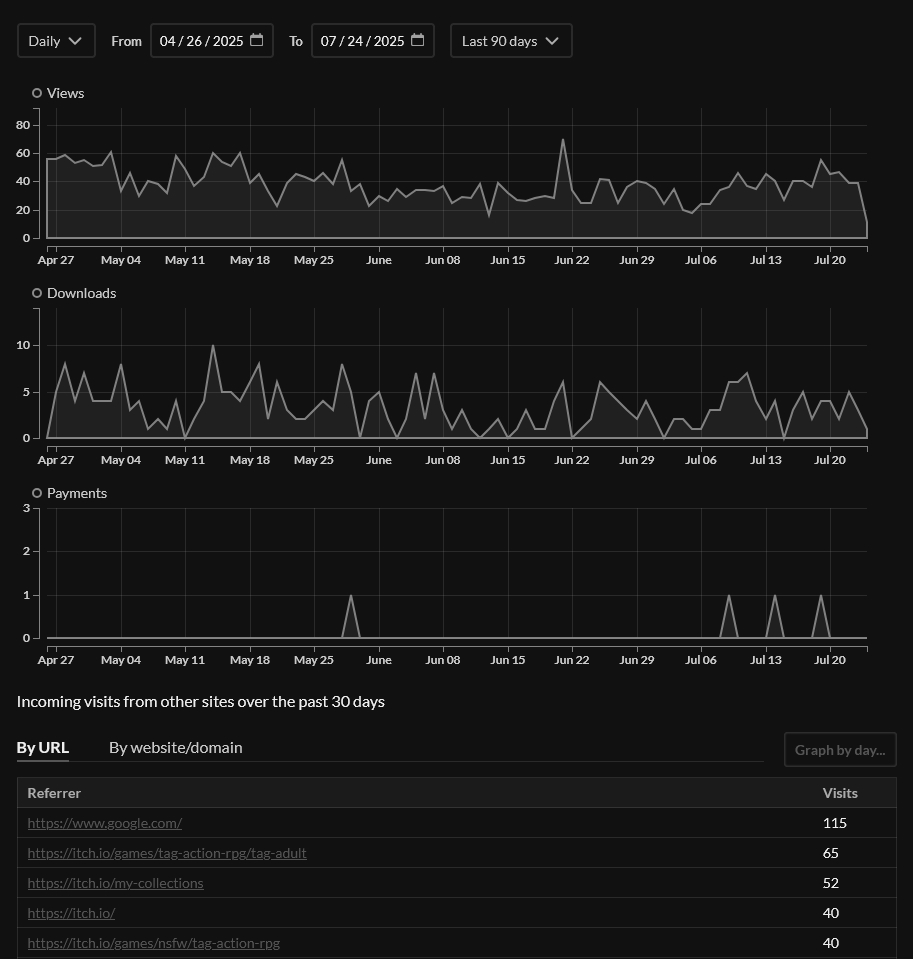This screenshot has width=913, height=959.
Task: Click the 65 visits value
Action: 830,853
